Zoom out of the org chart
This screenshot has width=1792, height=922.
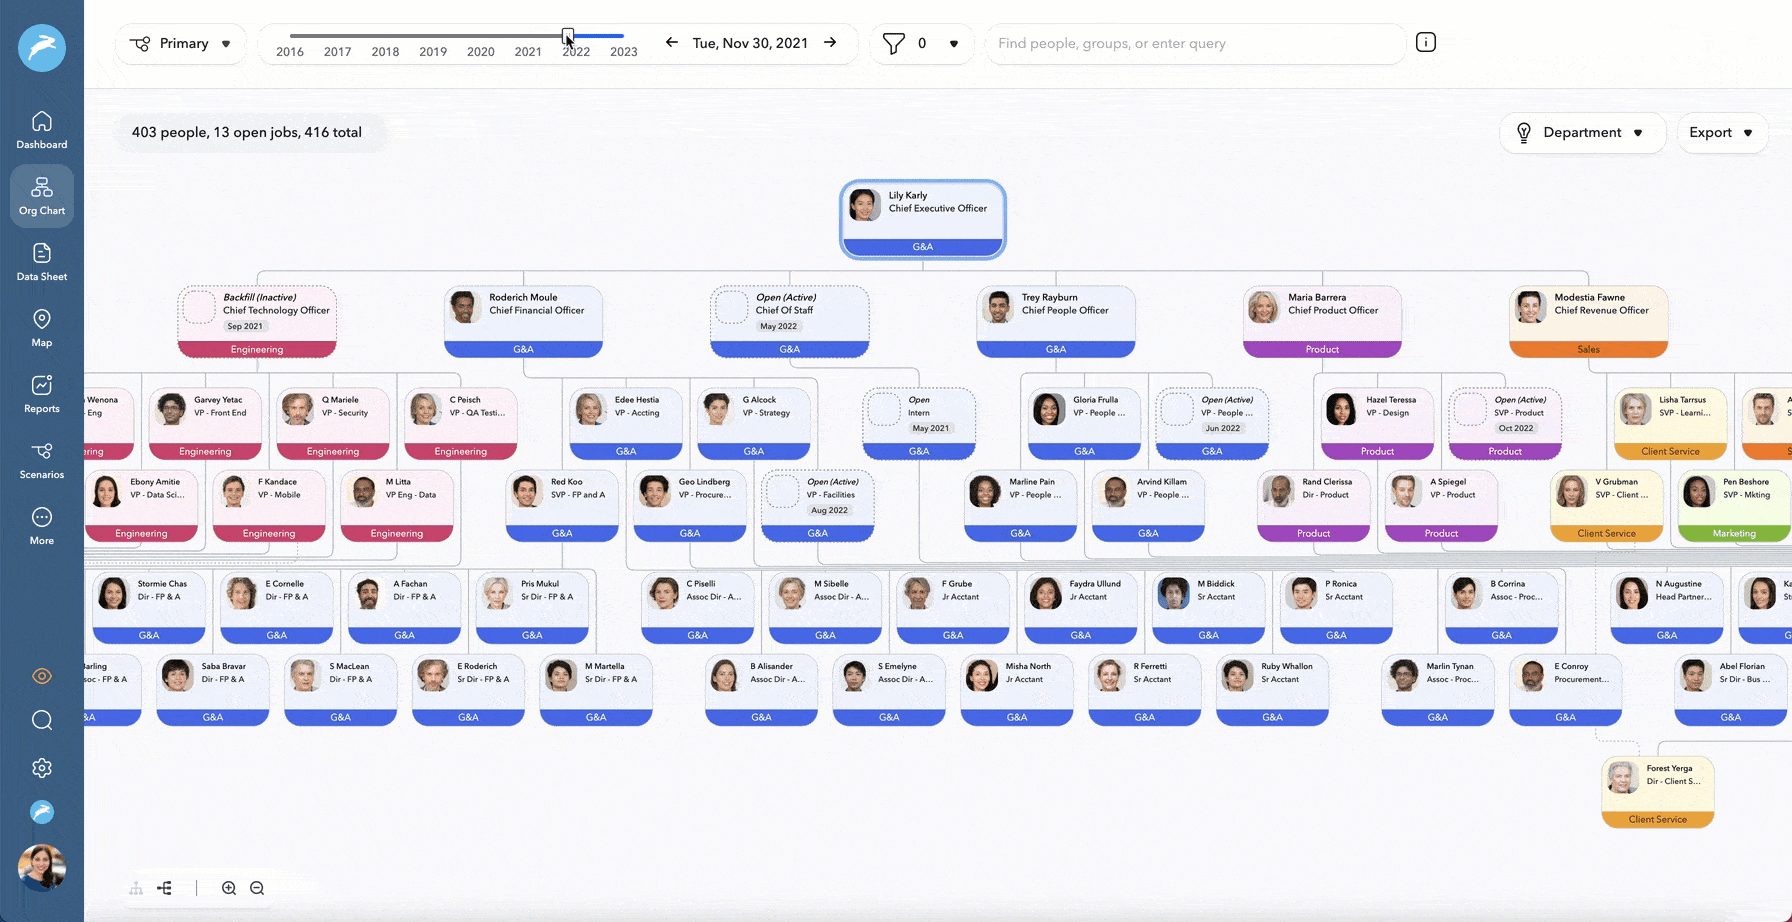[257, 887]
